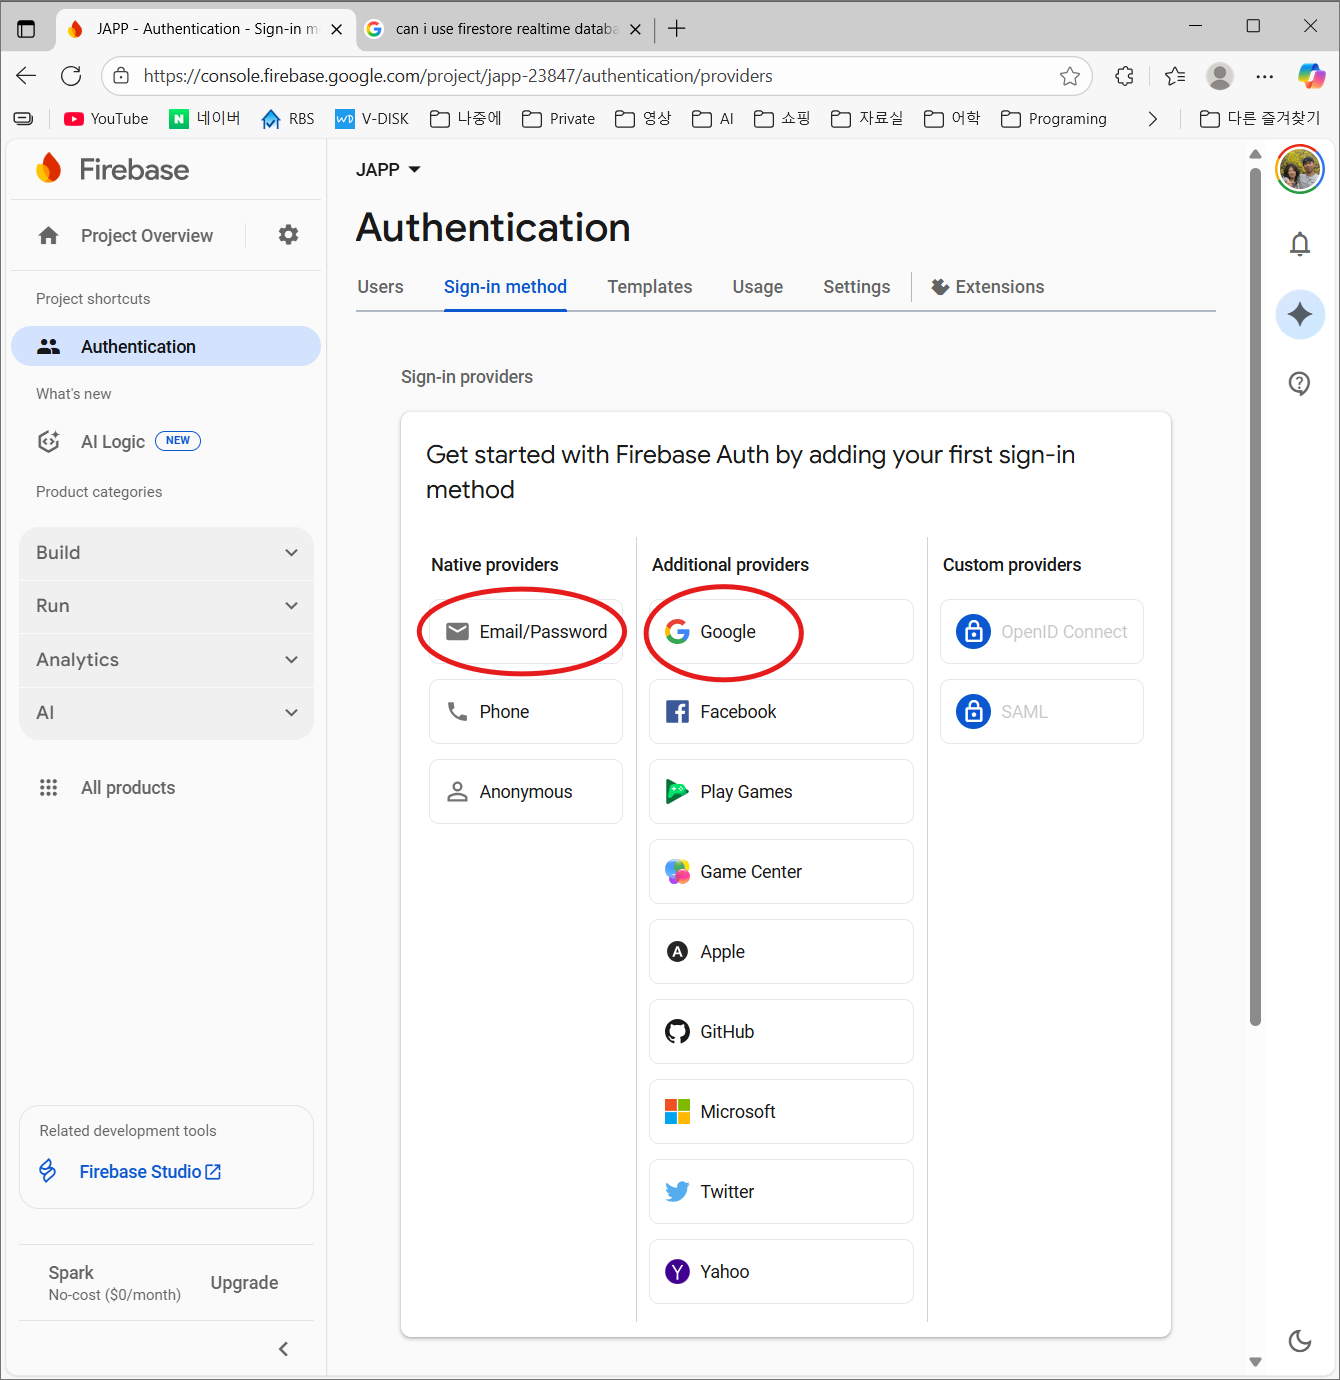Select SAML custom provider
The width and height of the screenshot is (1340, 1380).
[1042, 712]
